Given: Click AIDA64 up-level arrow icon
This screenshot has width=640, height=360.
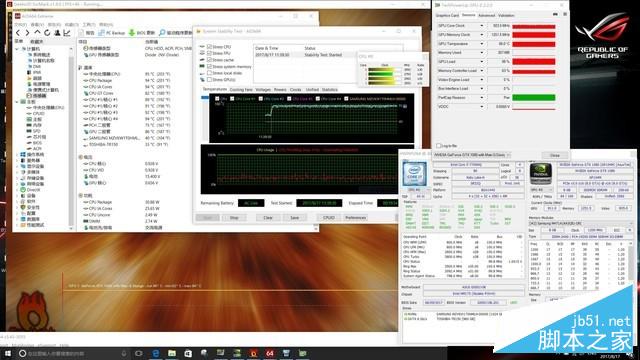Looking at the screenshot, I should pyautogui.click(x=37, y=33).
